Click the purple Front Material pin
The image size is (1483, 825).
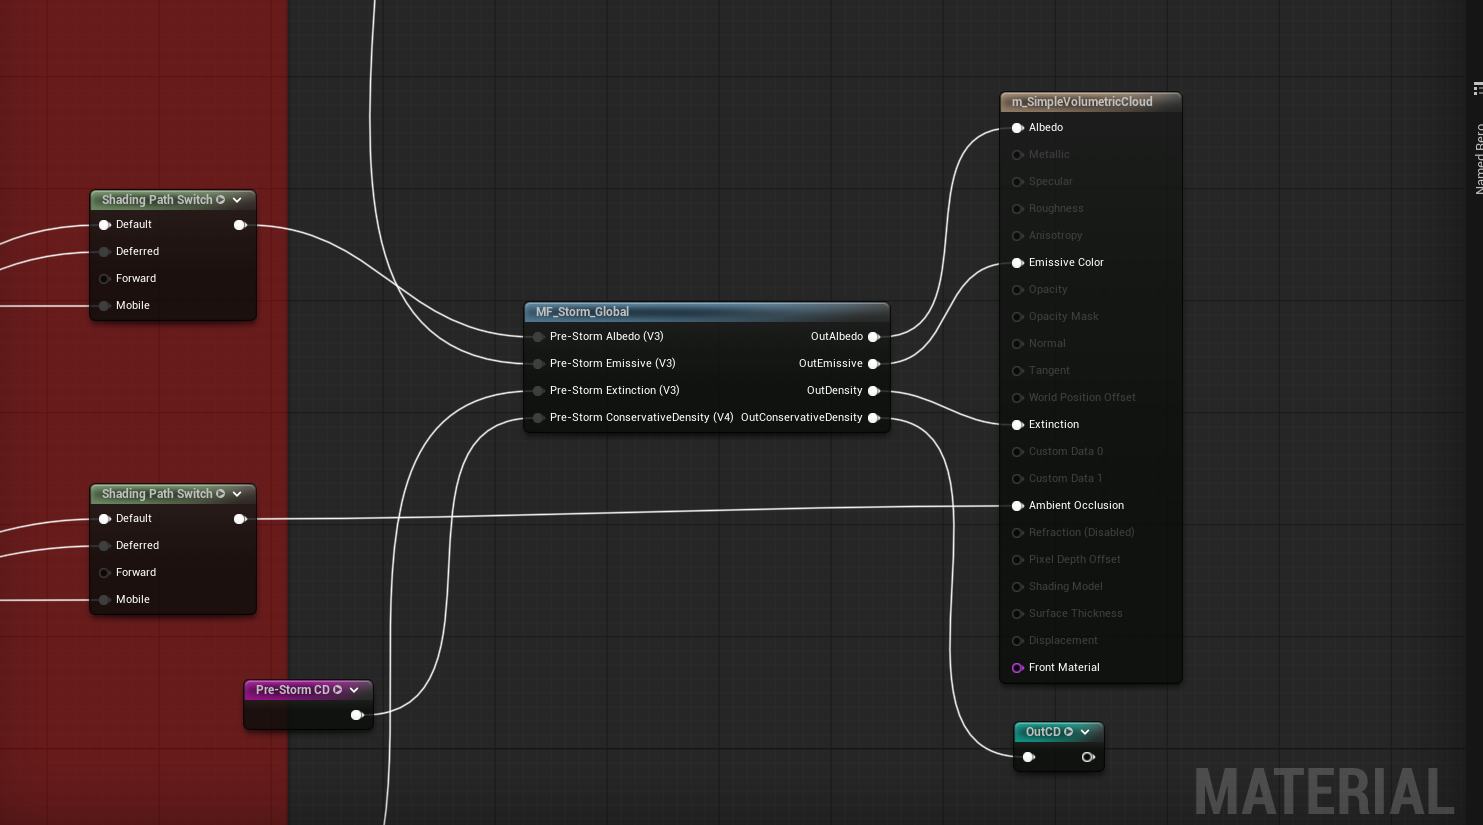pyautogui.click(x=1017, y=668)
